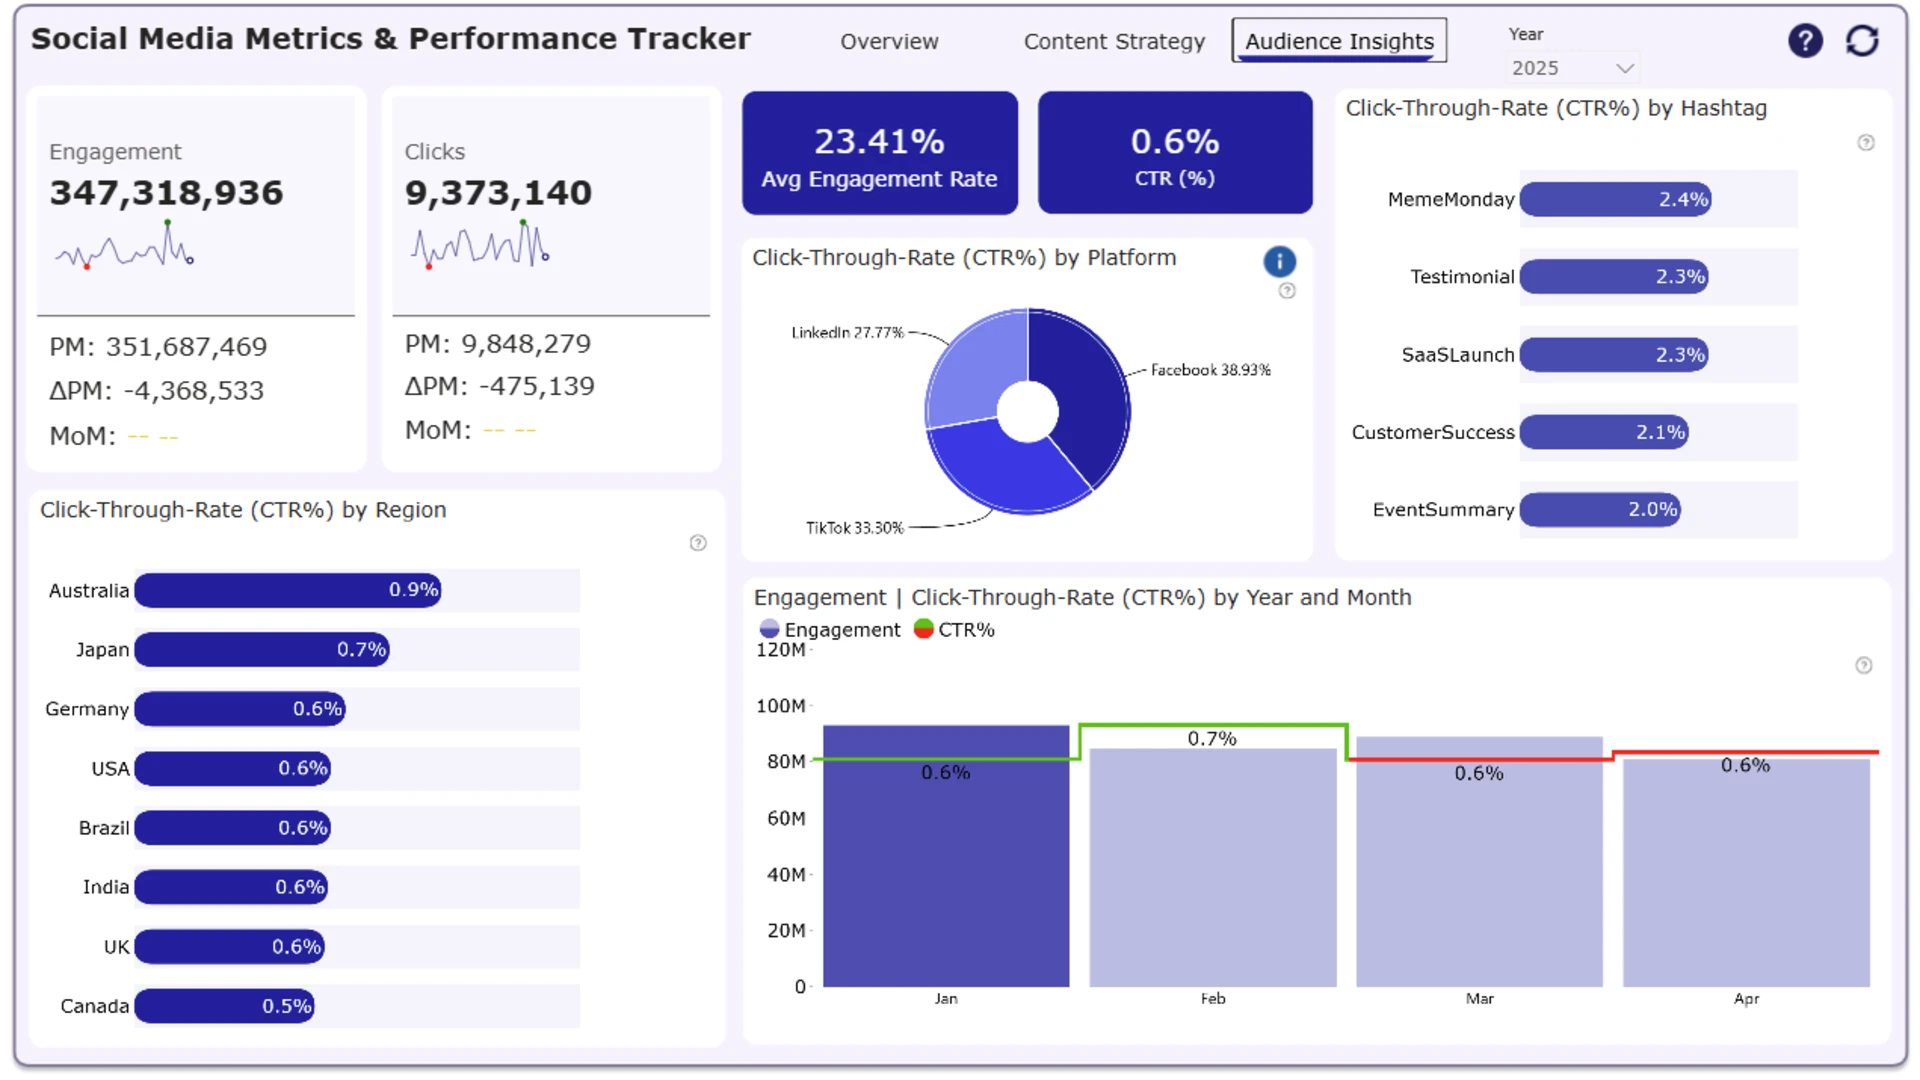Click help icon beside CTR by Region chart

coord(698,543)
